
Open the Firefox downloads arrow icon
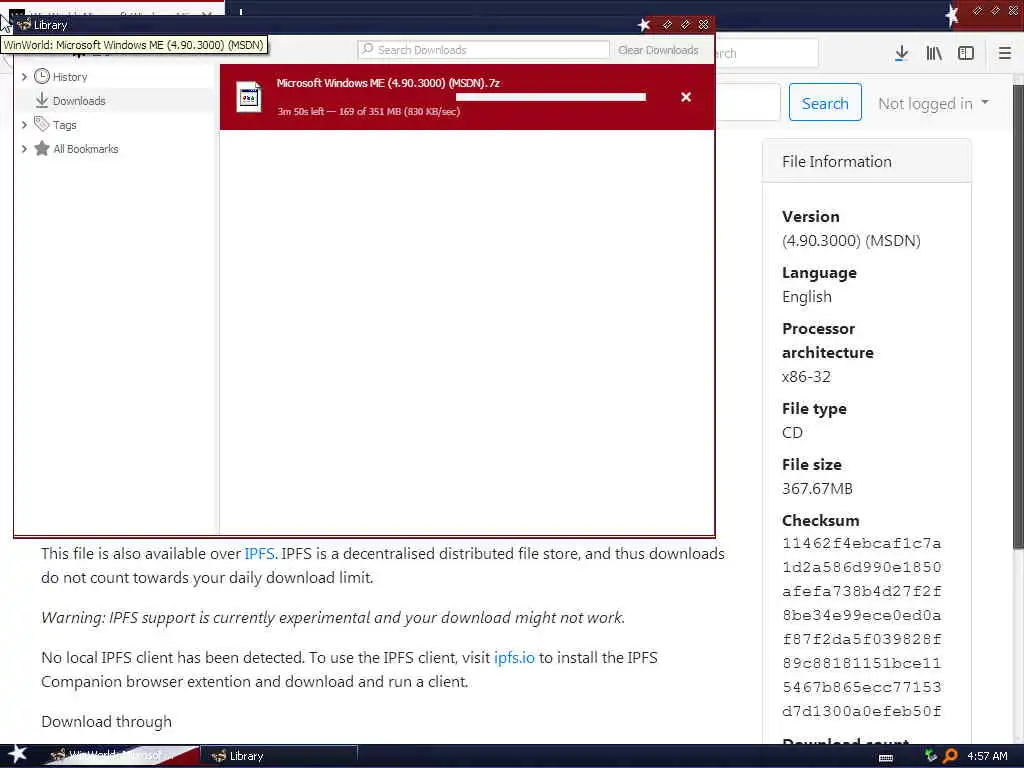click(901, 53)
